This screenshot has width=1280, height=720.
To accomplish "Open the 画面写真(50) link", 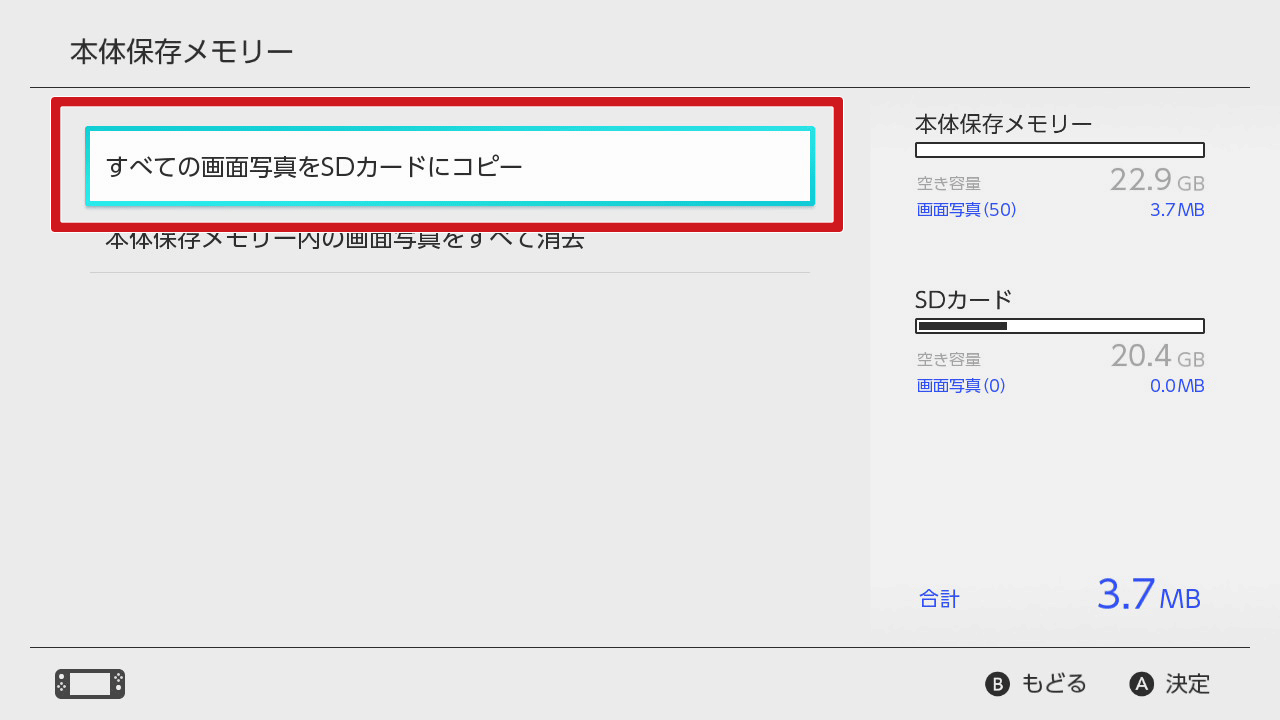I will 966,210.
